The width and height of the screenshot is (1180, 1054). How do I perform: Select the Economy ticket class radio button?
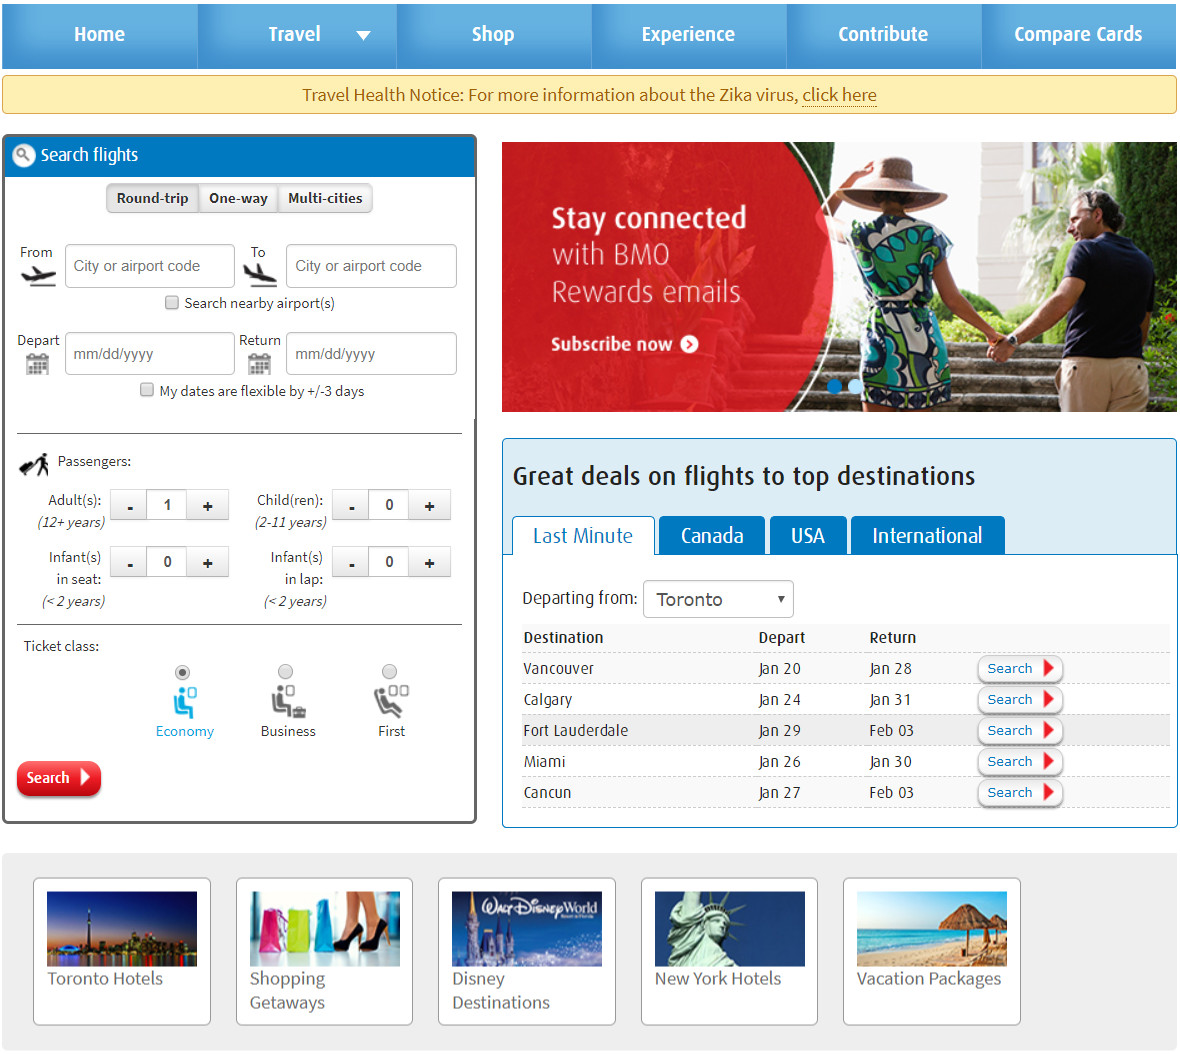pos(182,672)
